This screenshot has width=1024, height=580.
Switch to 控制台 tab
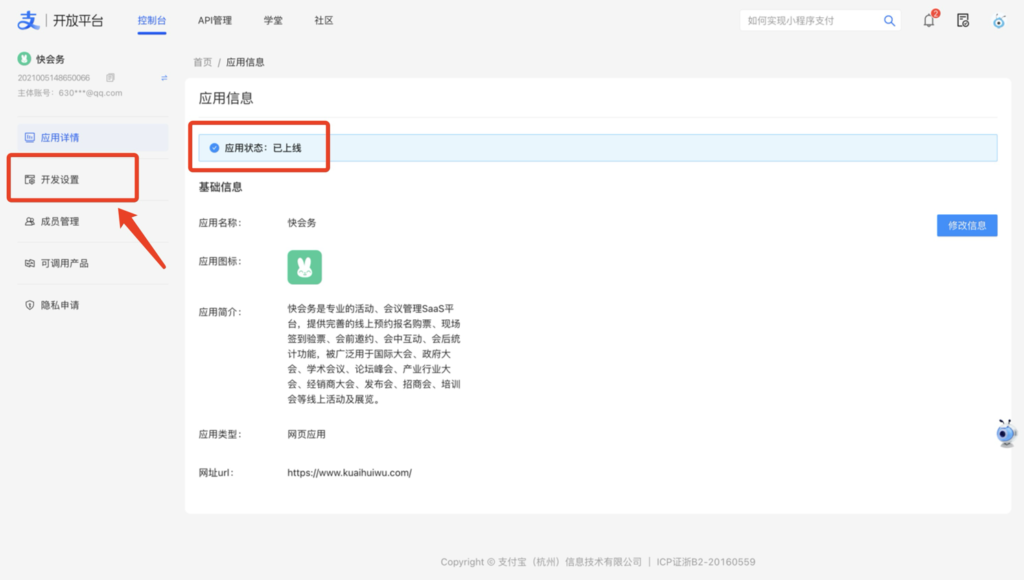click(152, 20)
